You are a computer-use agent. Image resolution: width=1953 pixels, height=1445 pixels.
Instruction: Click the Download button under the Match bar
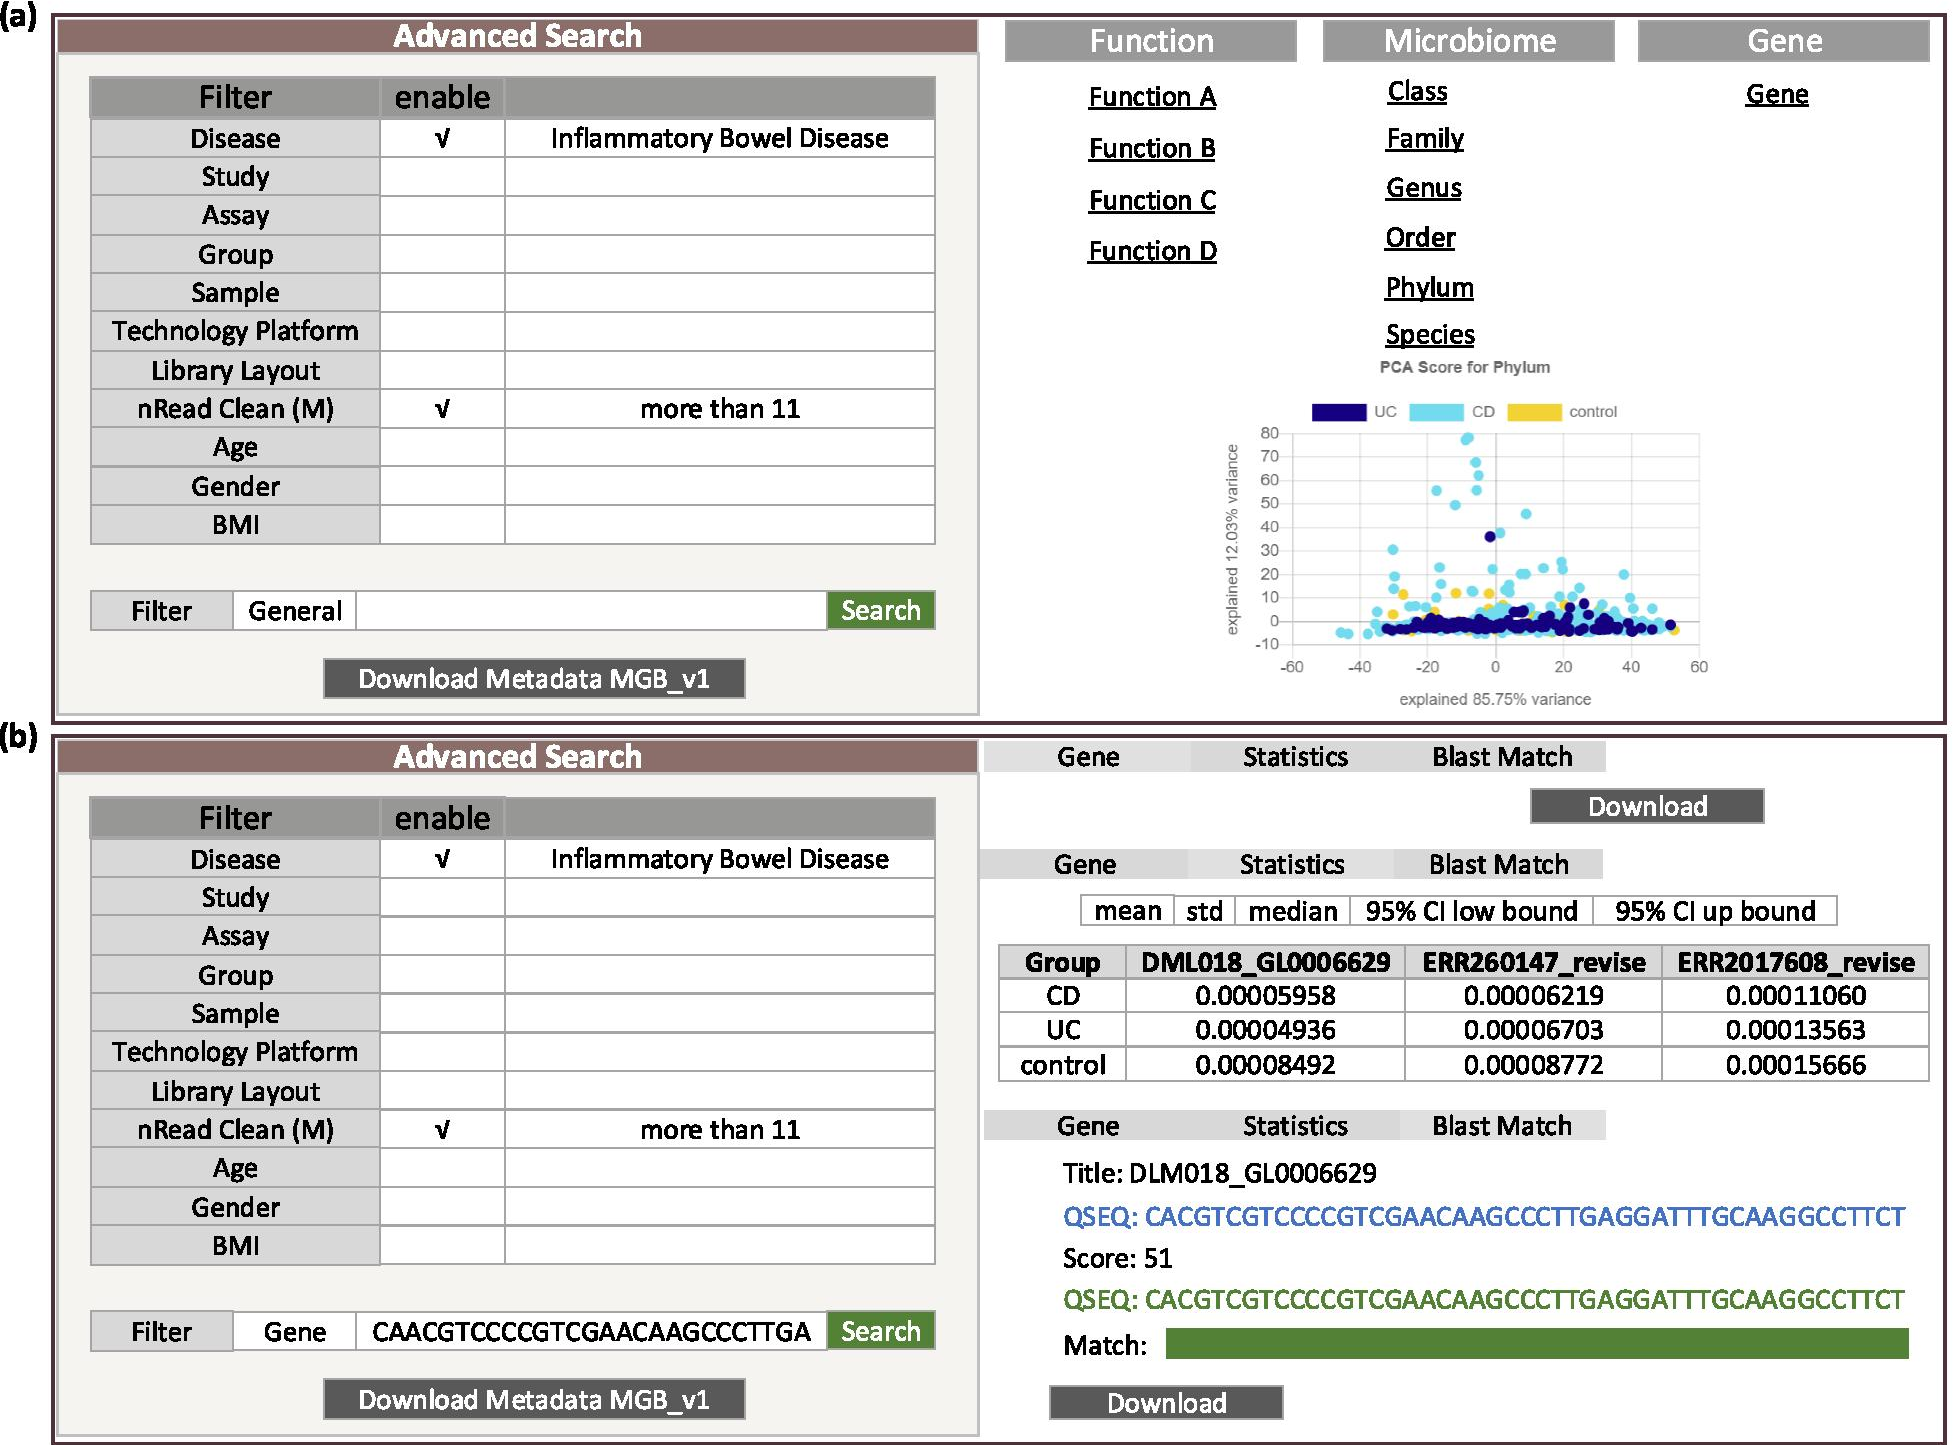tap(1166, 1403)
